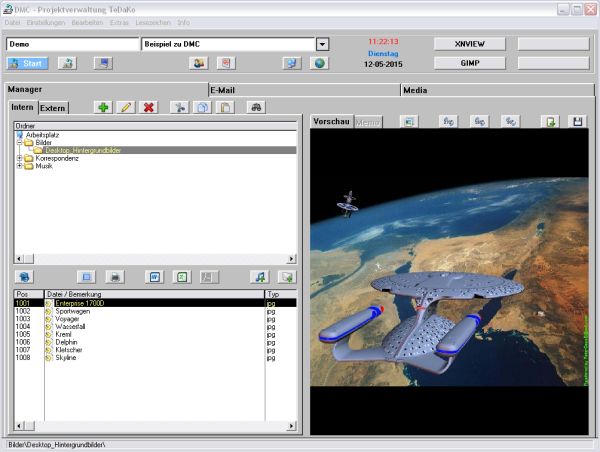Switch to the E-Mail tab

pyautogui.click(x=222, y=89)
